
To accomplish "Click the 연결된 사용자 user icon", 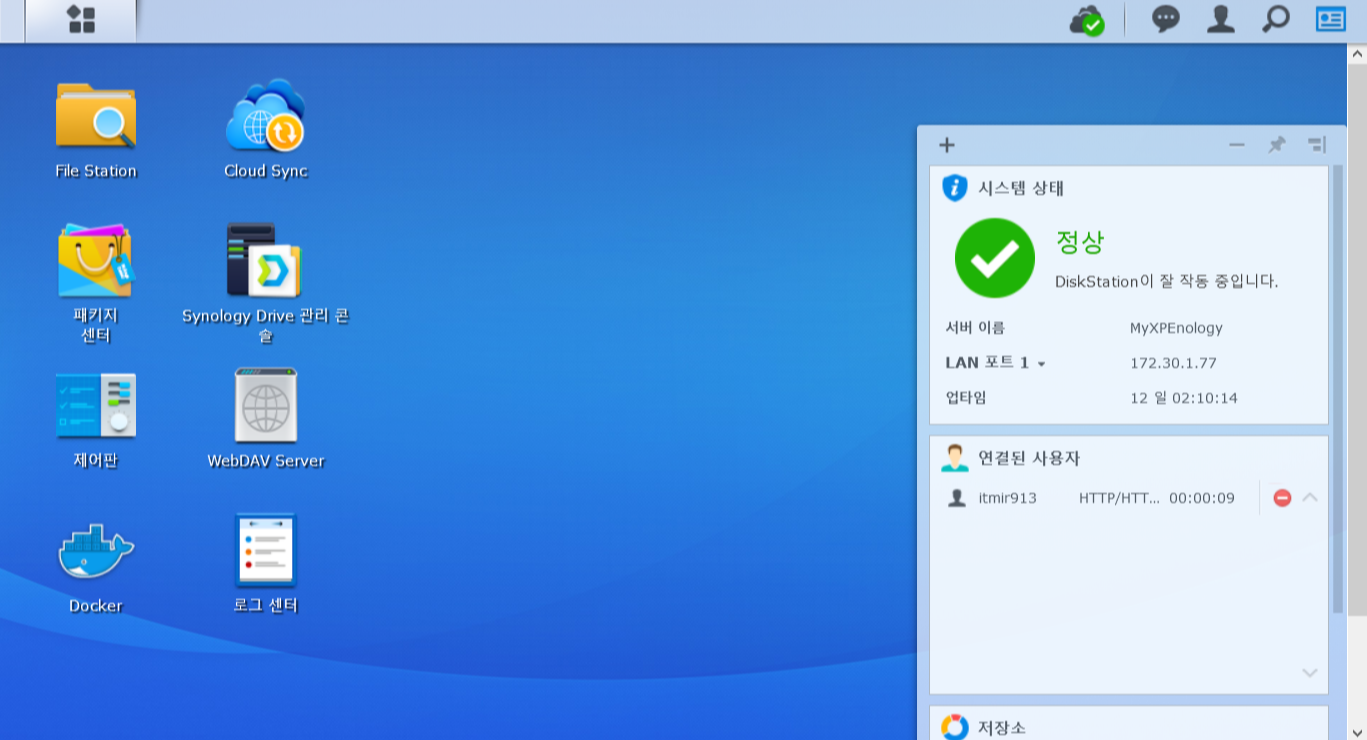I will [x=955, y=458].
